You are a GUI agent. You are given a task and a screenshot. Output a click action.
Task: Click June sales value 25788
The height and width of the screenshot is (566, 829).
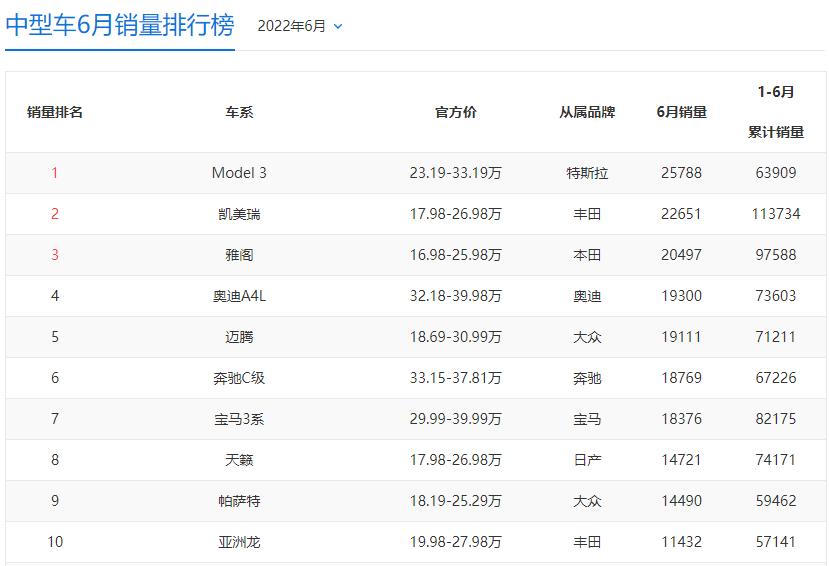681,173
